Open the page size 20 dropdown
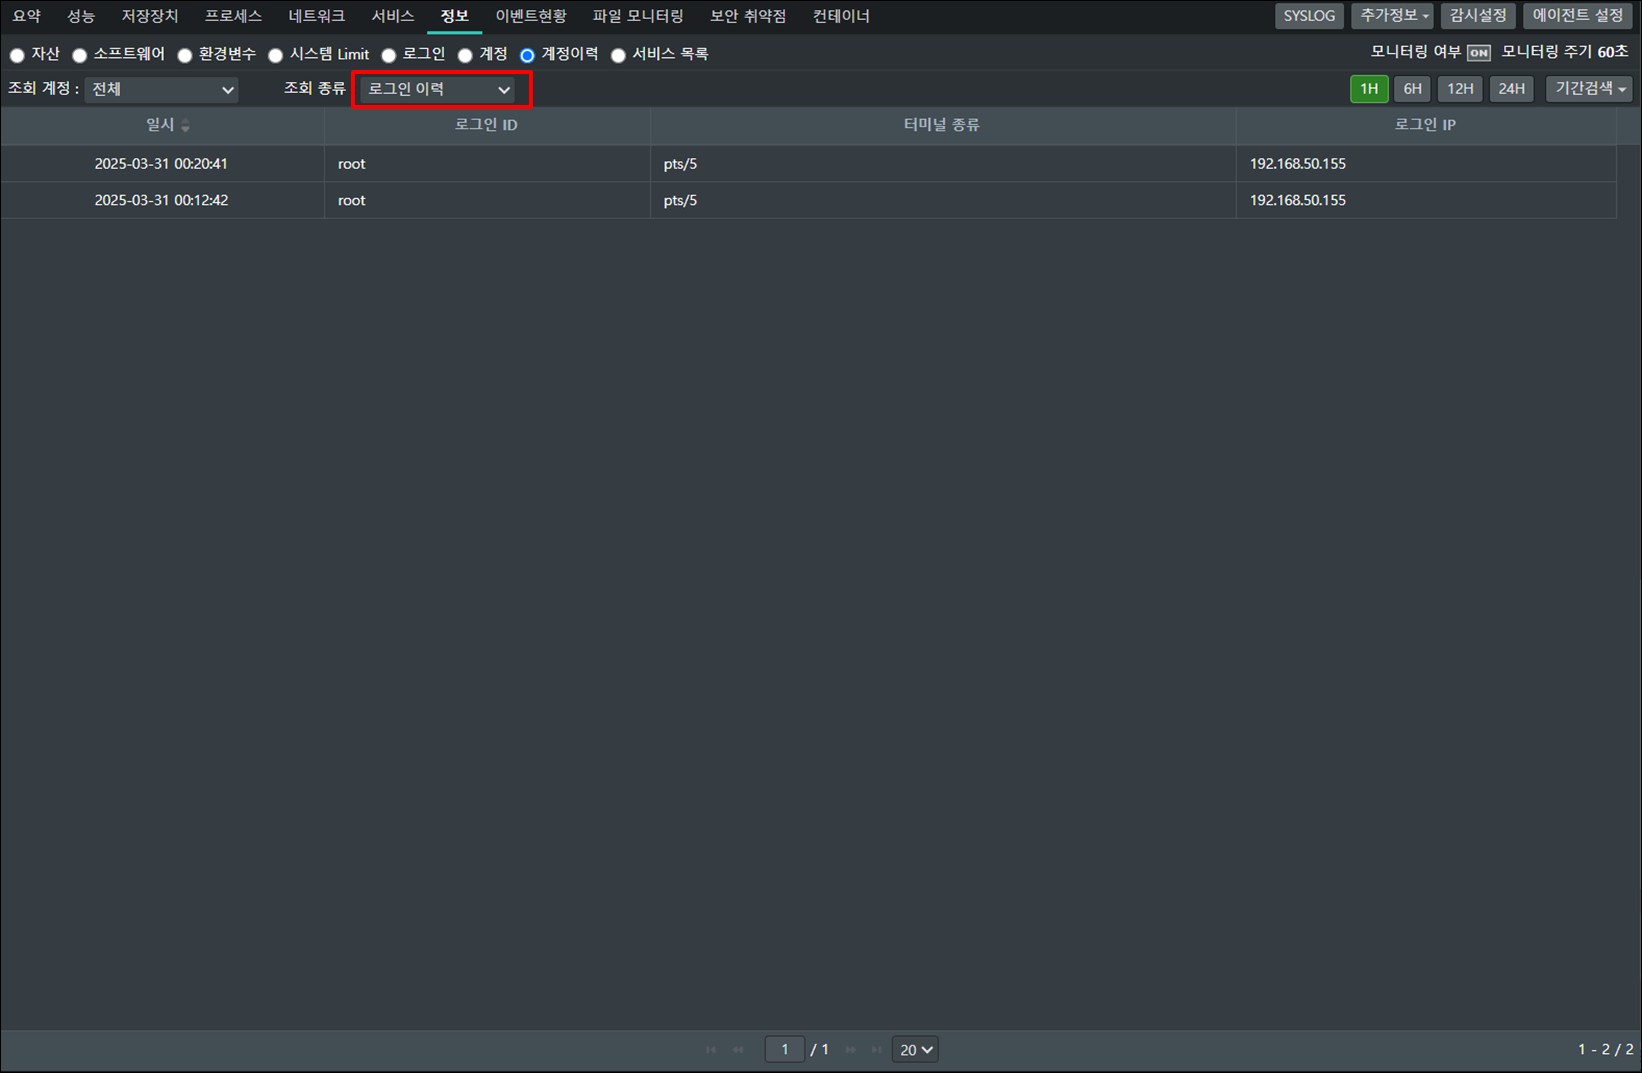1642x1073 pixels. coord(915,1049)
